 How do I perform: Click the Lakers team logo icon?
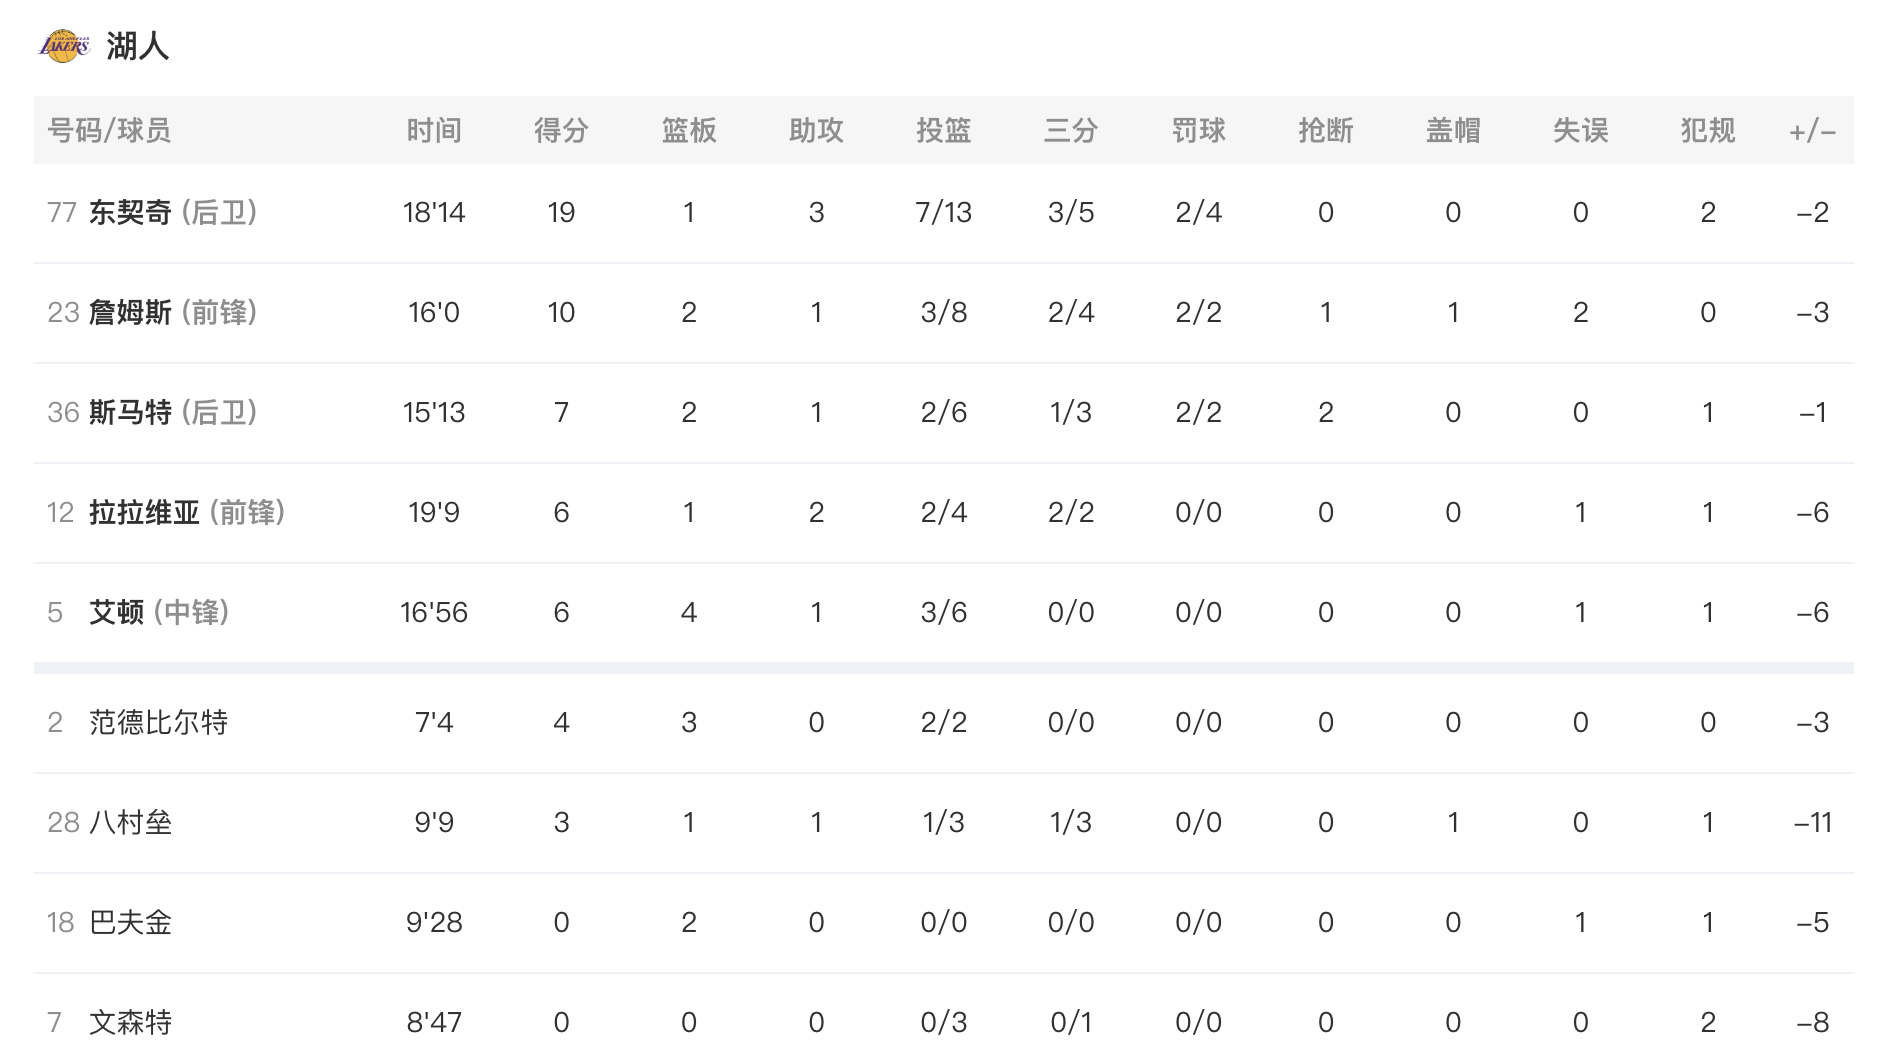click(x=64, y=46)
